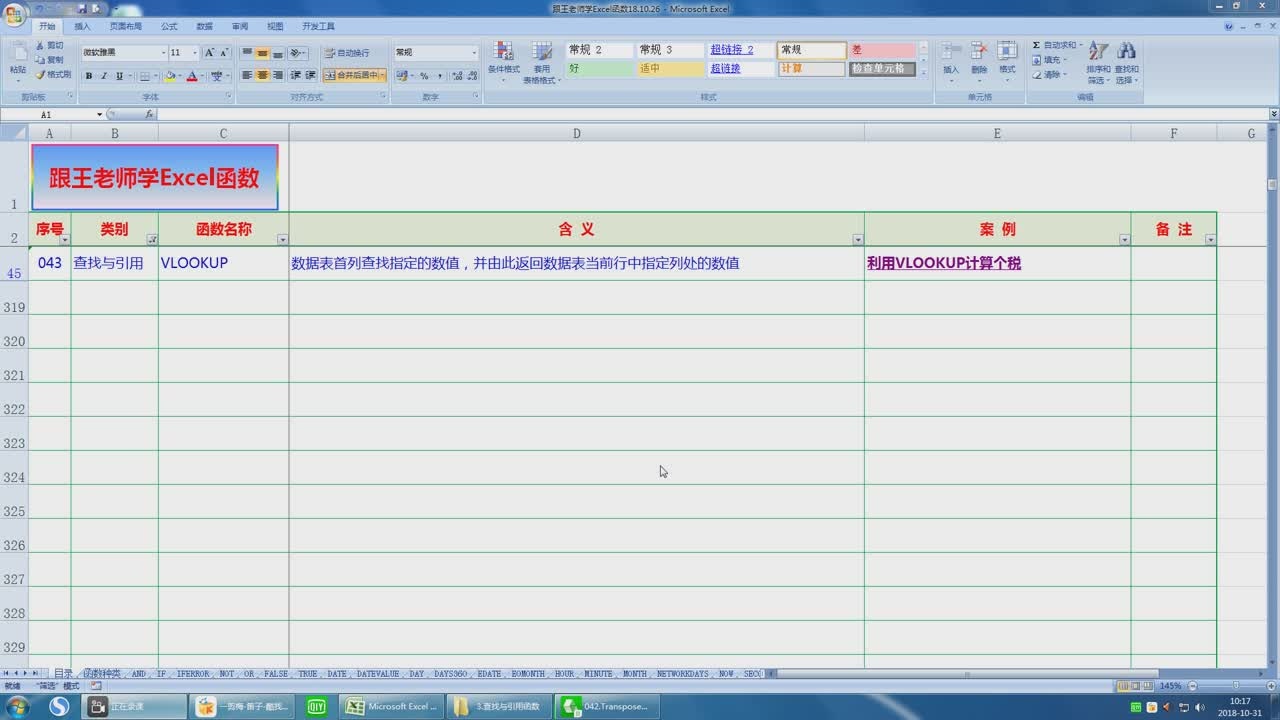1280x720 pixels.
Task: Open the text orientation icon
Action: (296, 52)
